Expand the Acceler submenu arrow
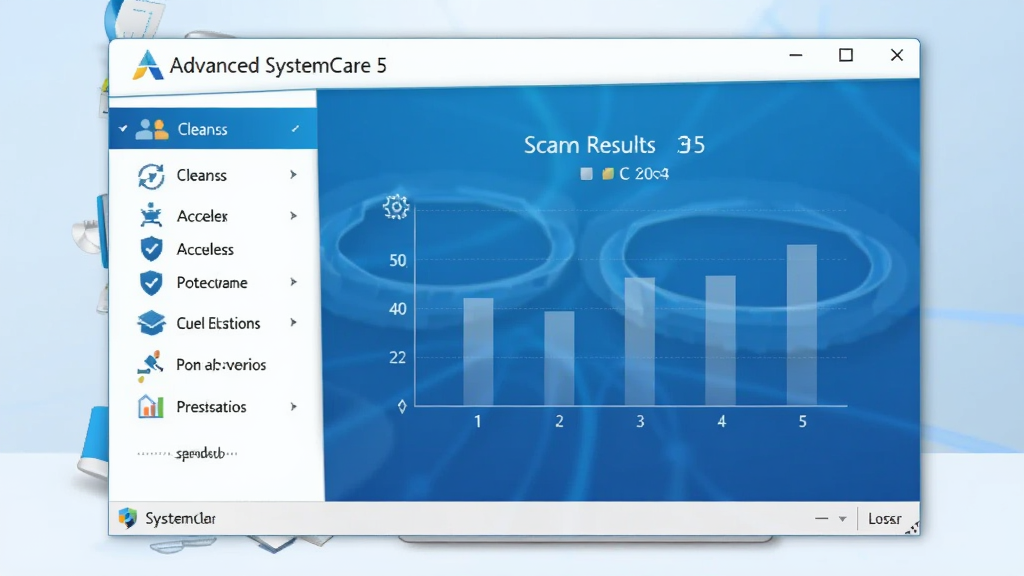 293,216
